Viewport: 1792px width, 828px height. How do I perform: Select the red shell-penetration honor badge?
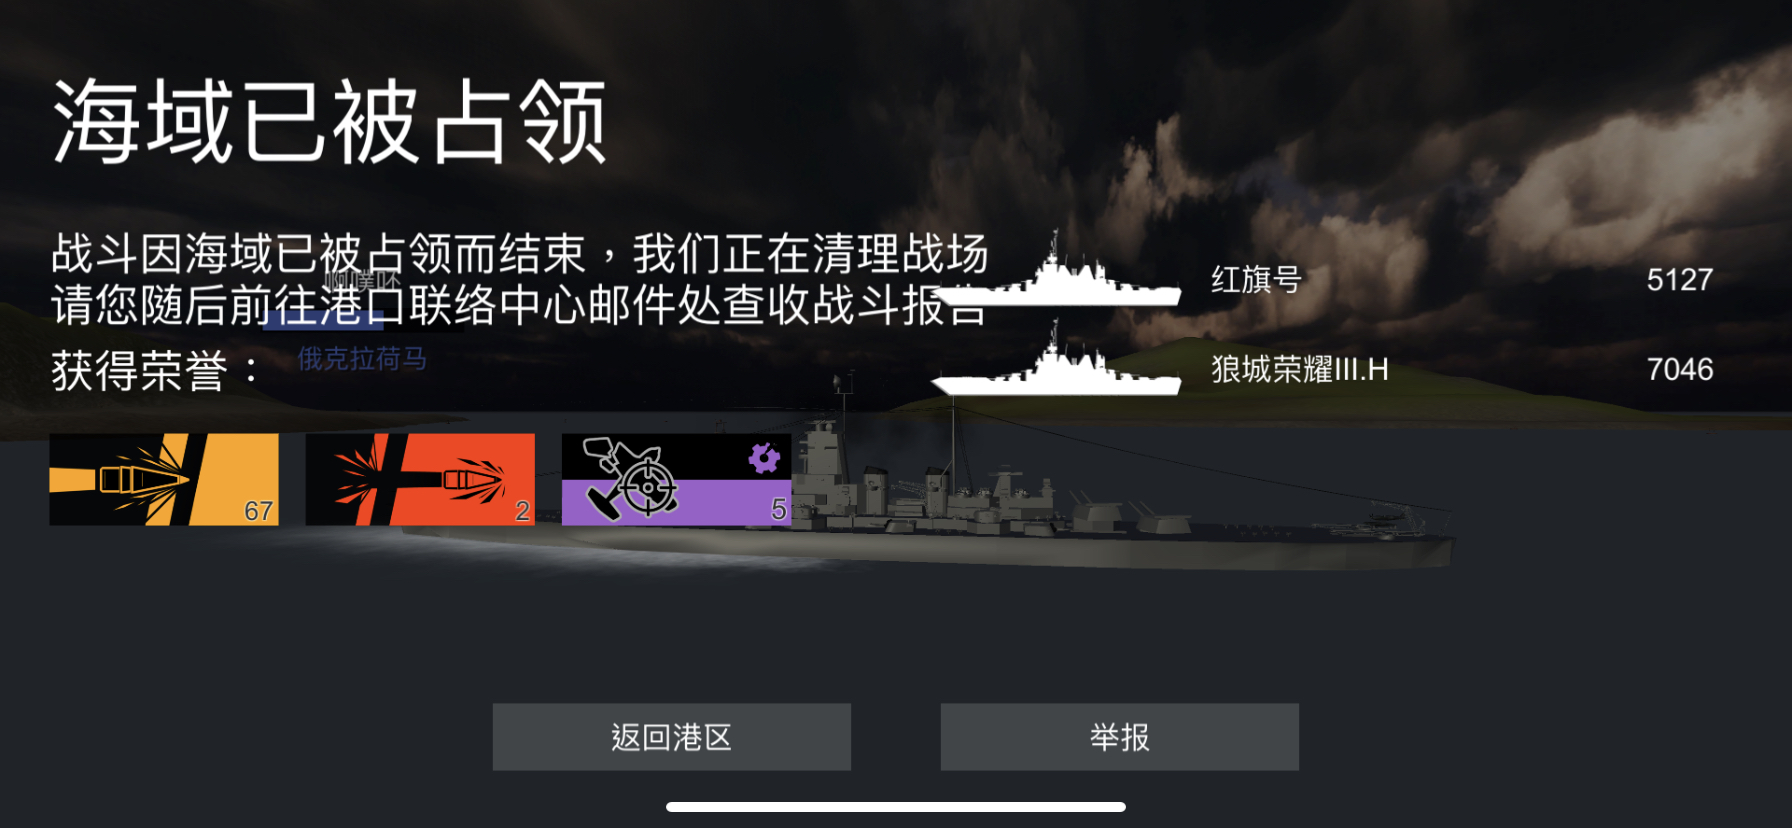coord(420,479)
